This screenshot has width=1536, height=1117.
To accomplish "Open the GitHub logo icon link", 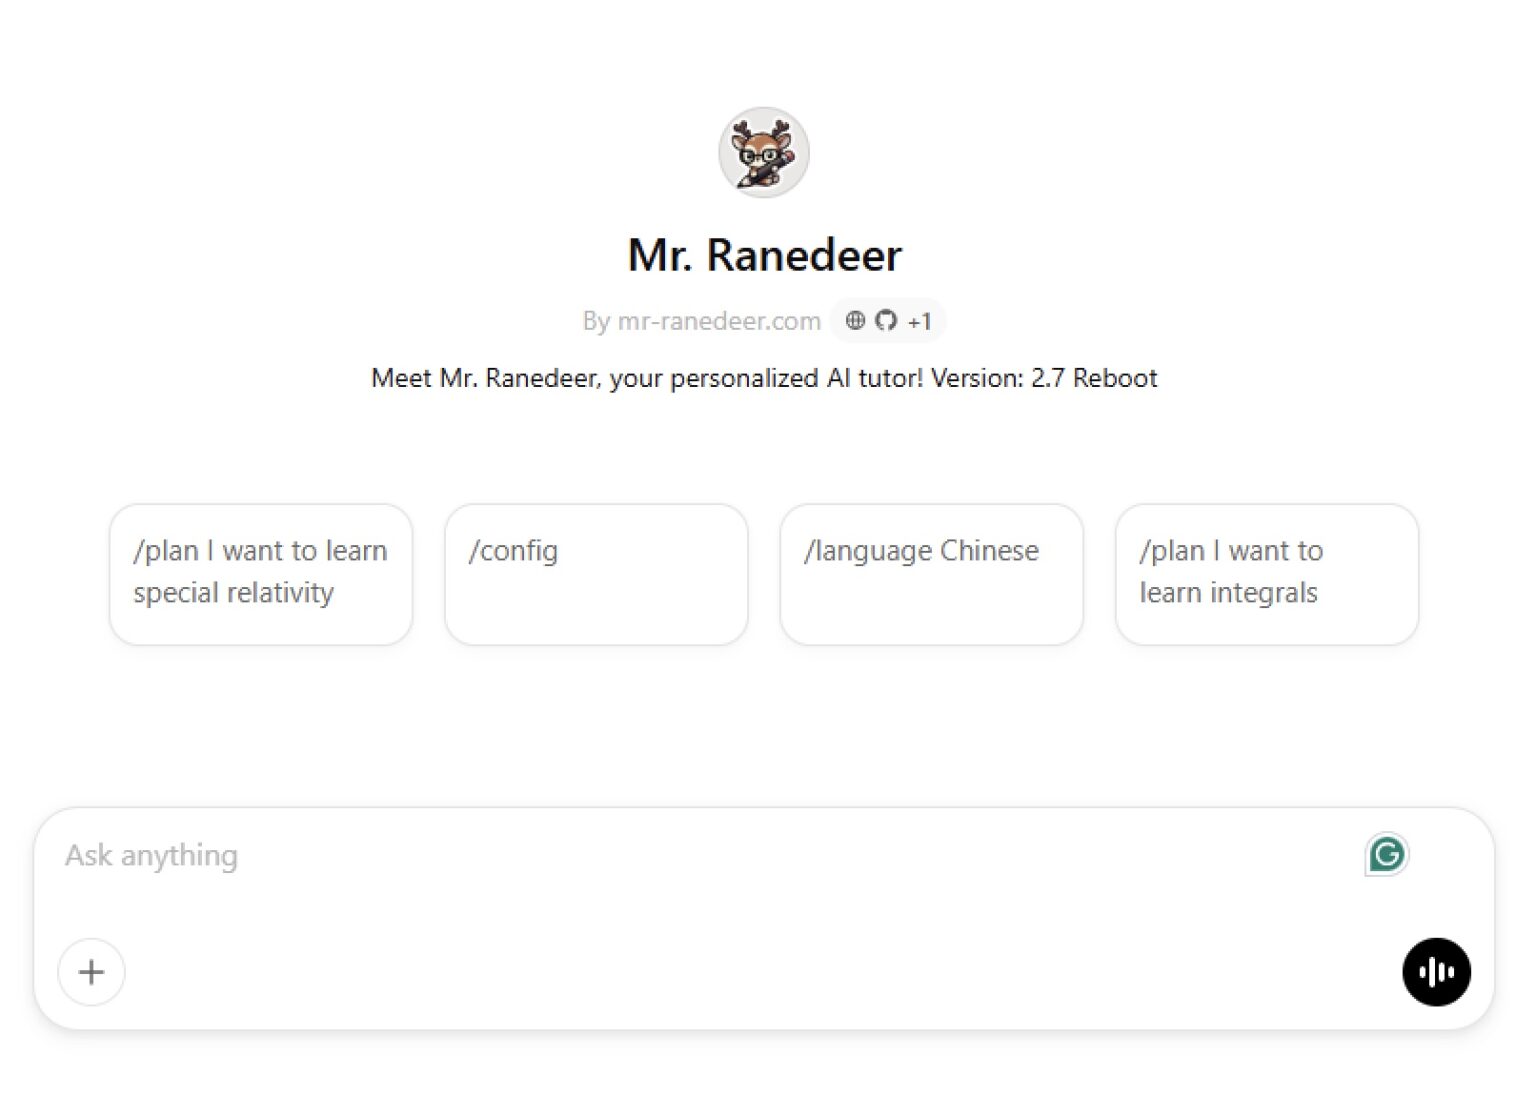I will (x=886, y=321).
